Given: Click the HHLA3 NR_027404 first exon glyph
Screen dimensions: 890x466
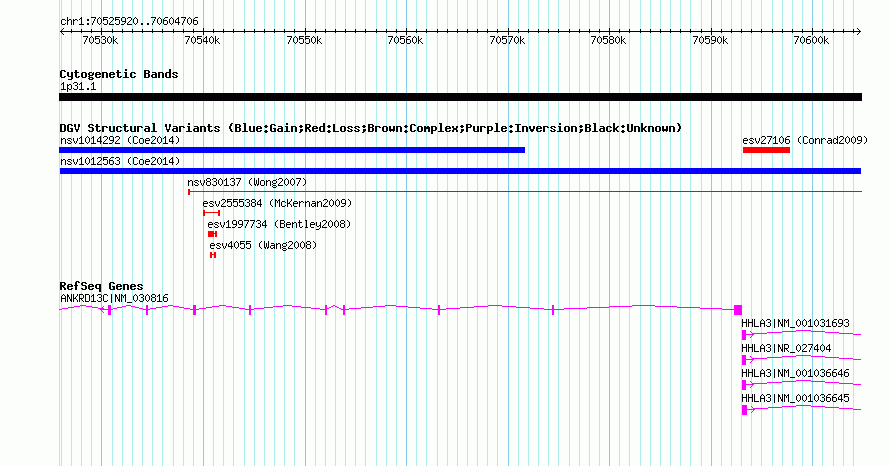Looking at the screenshot, I should point(744,360).
